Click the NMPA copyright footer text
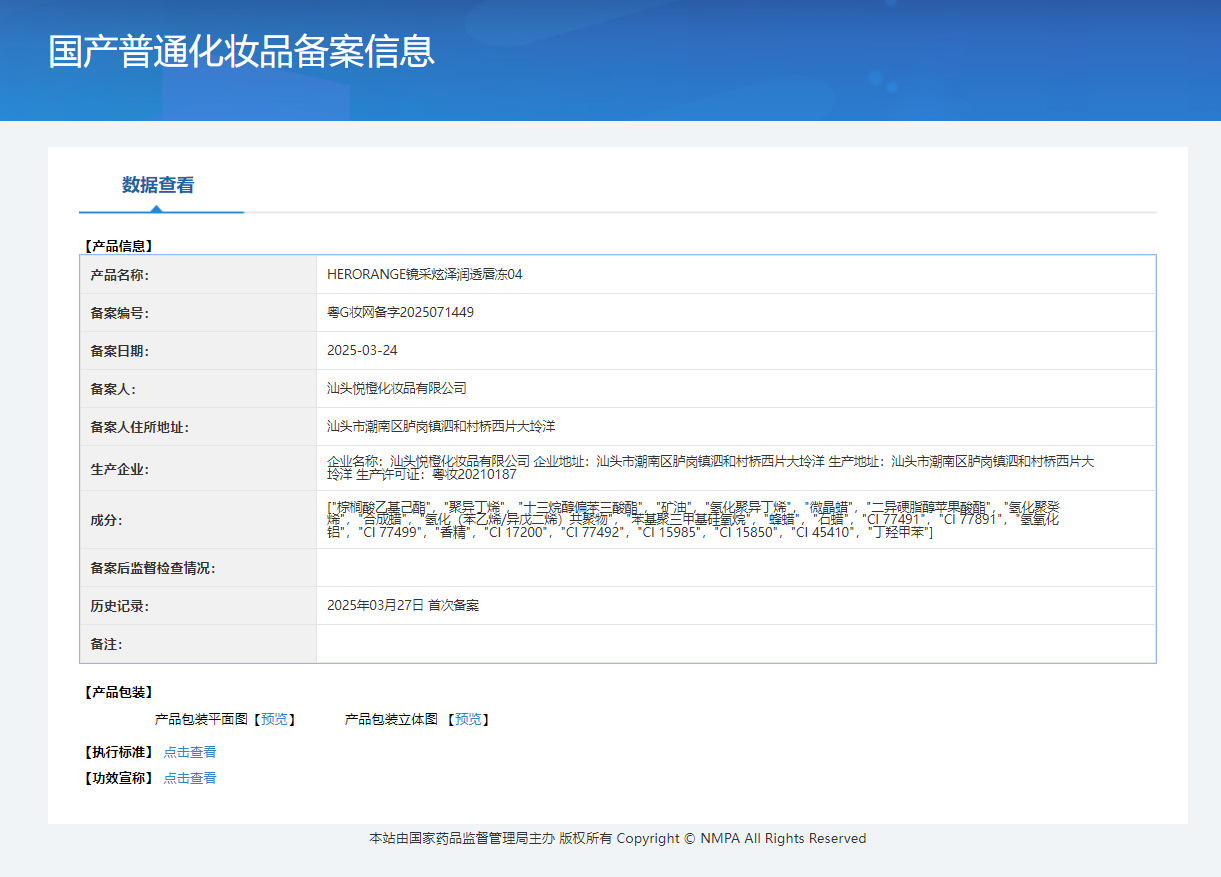1221x877 pixels. click(617, 838)
